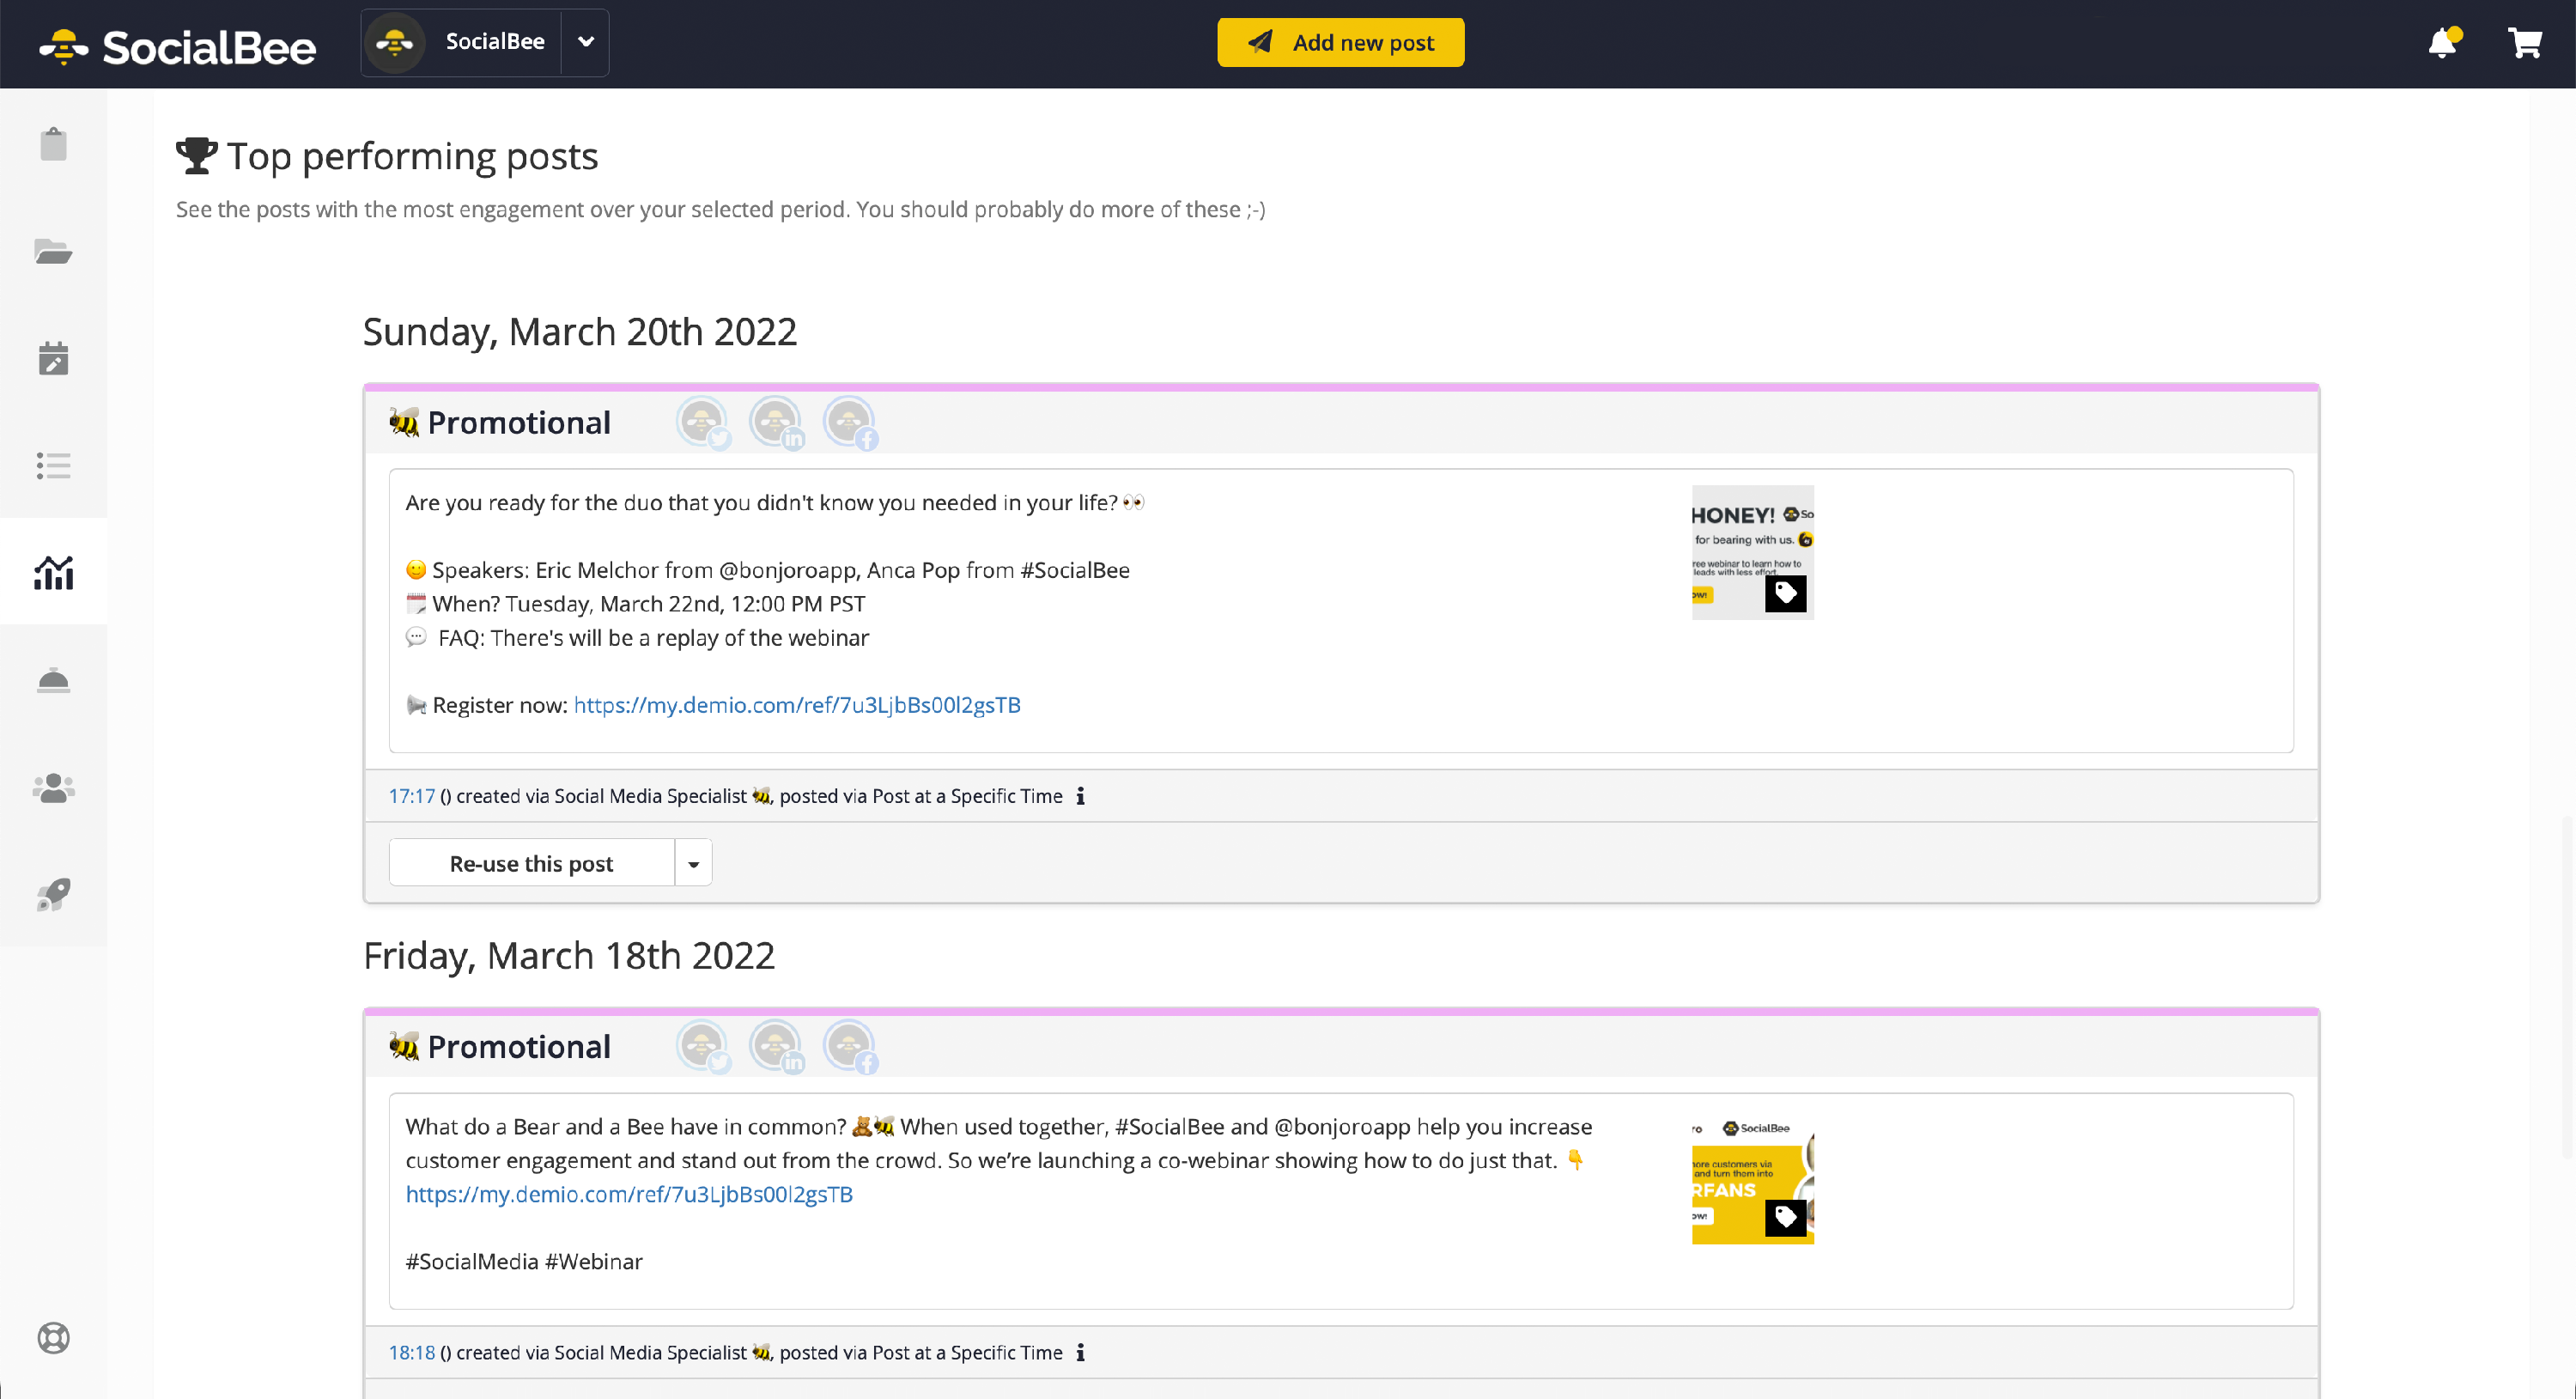The image size is (2576, 1399).
Task: Expand the workspace switcher dropdown arrow
Action: point(586,42)
